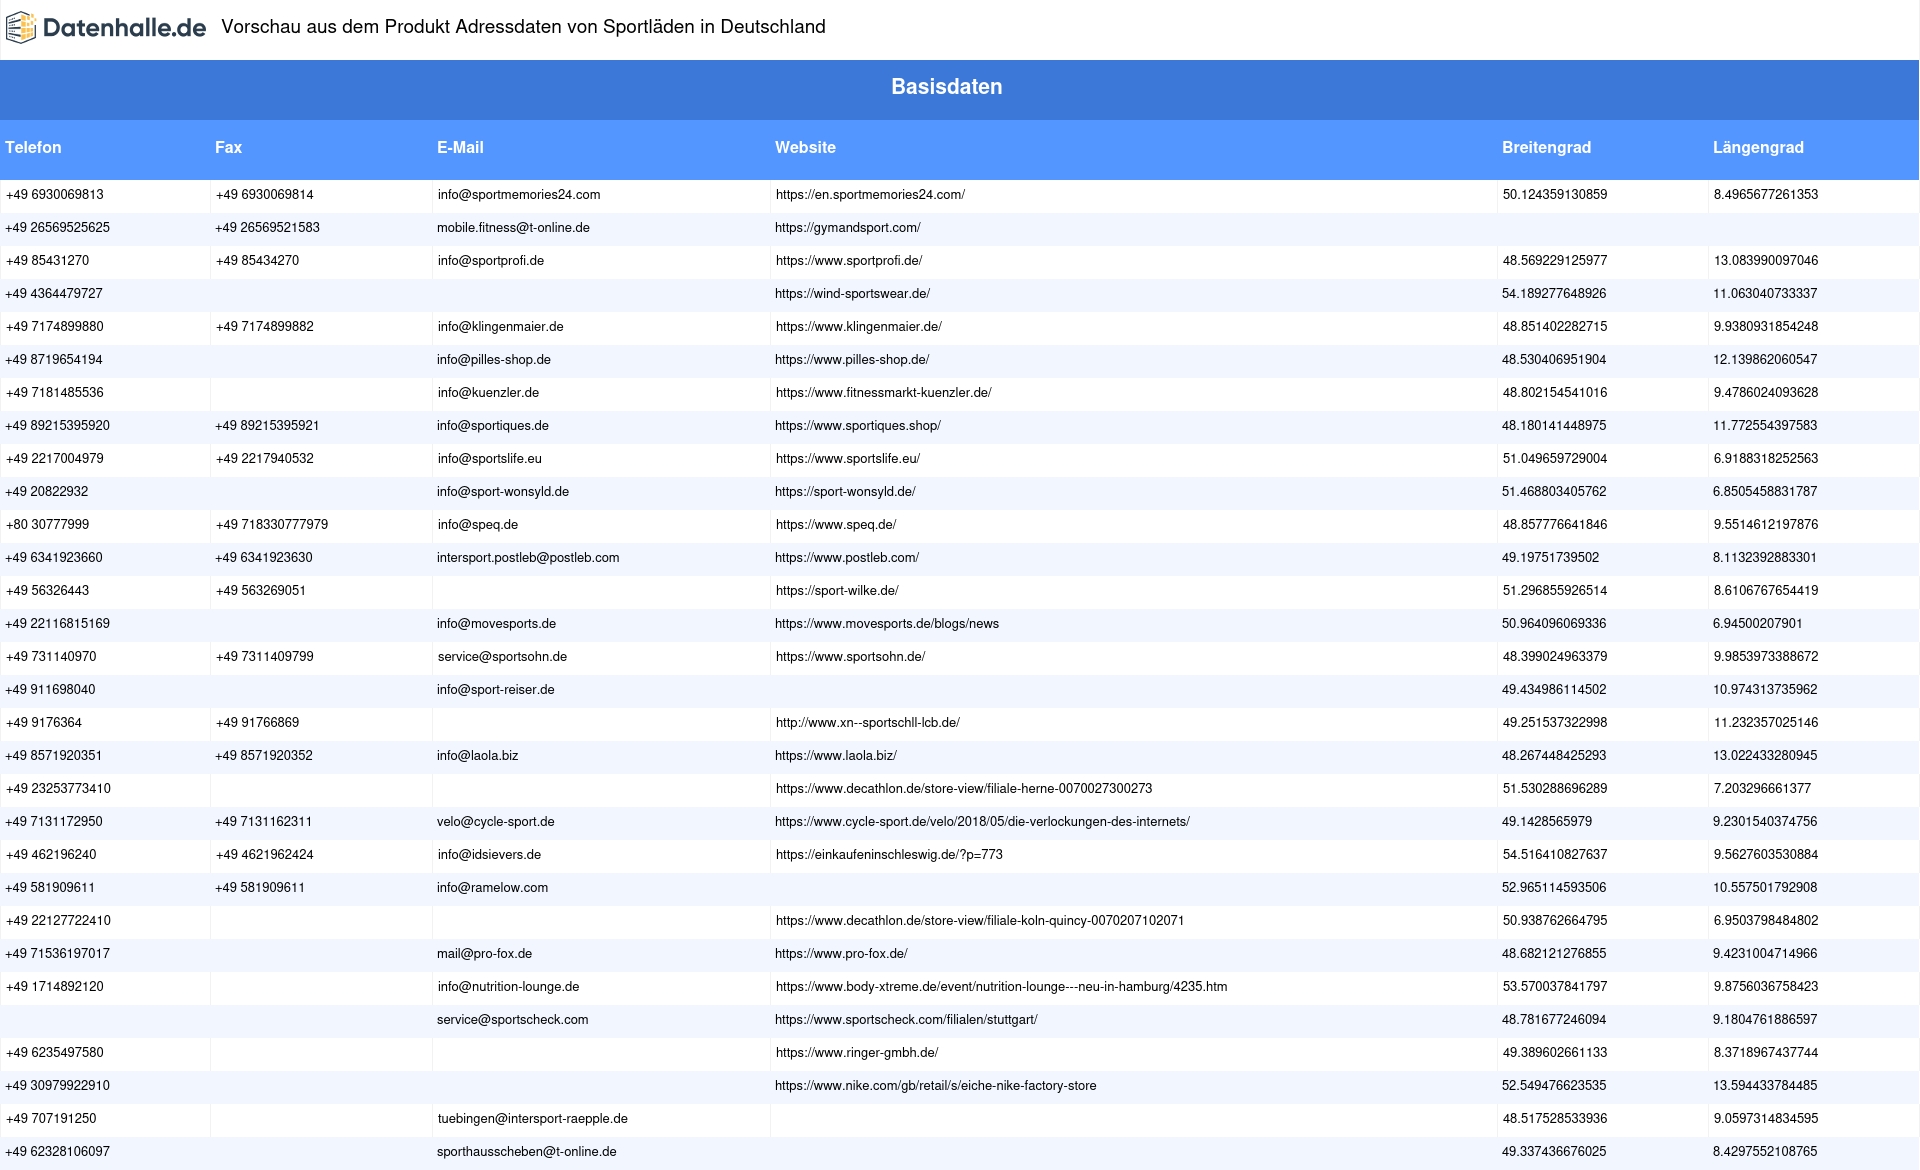
Task: Select email info@sportiques.de
Action: (x=493, y=426)
